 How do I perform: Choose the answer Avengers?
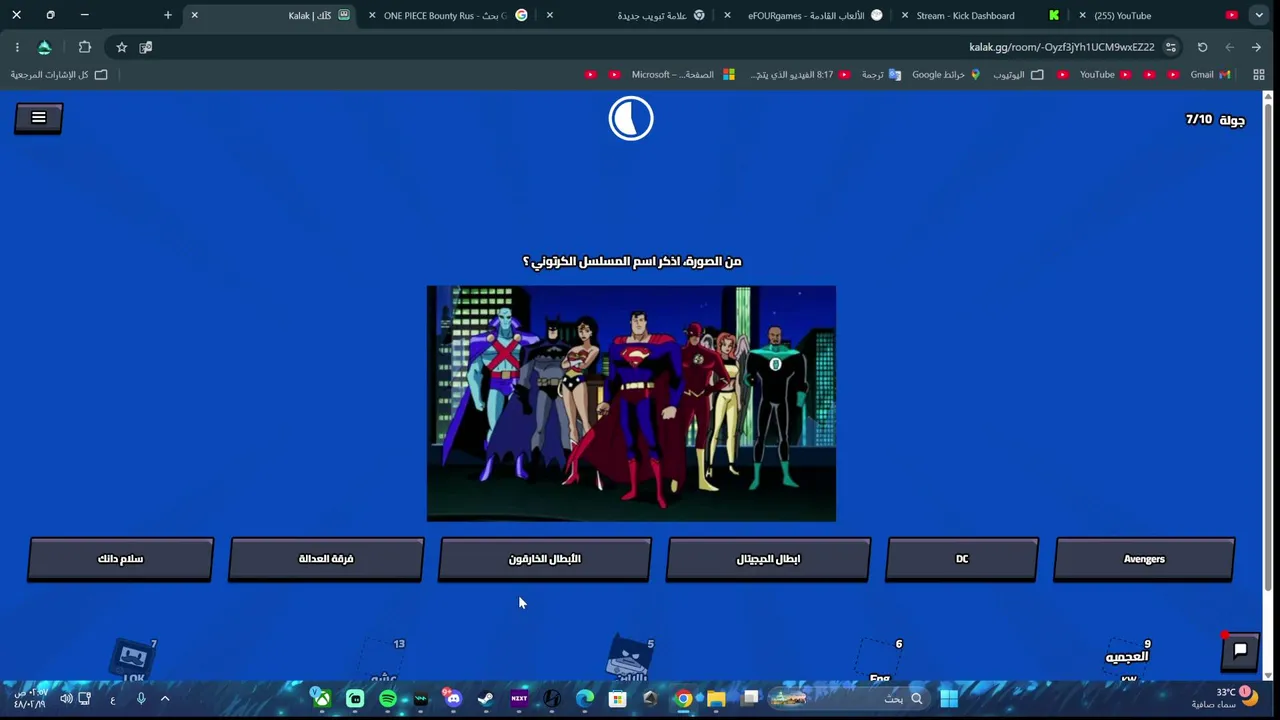point(1144,559)
